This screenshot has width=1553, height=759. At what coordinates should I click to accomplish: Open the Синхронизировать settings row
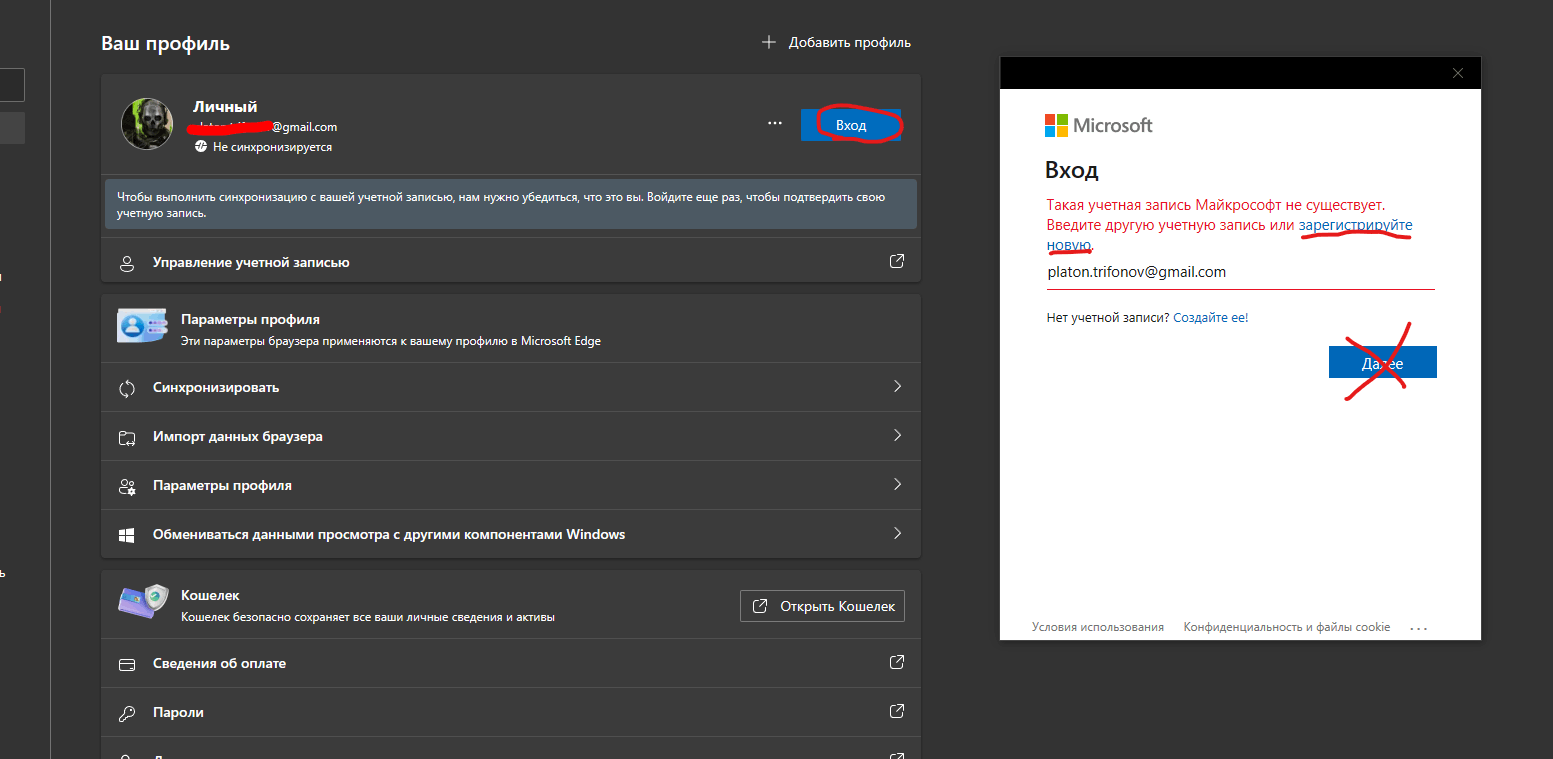[x=511, y=387]
